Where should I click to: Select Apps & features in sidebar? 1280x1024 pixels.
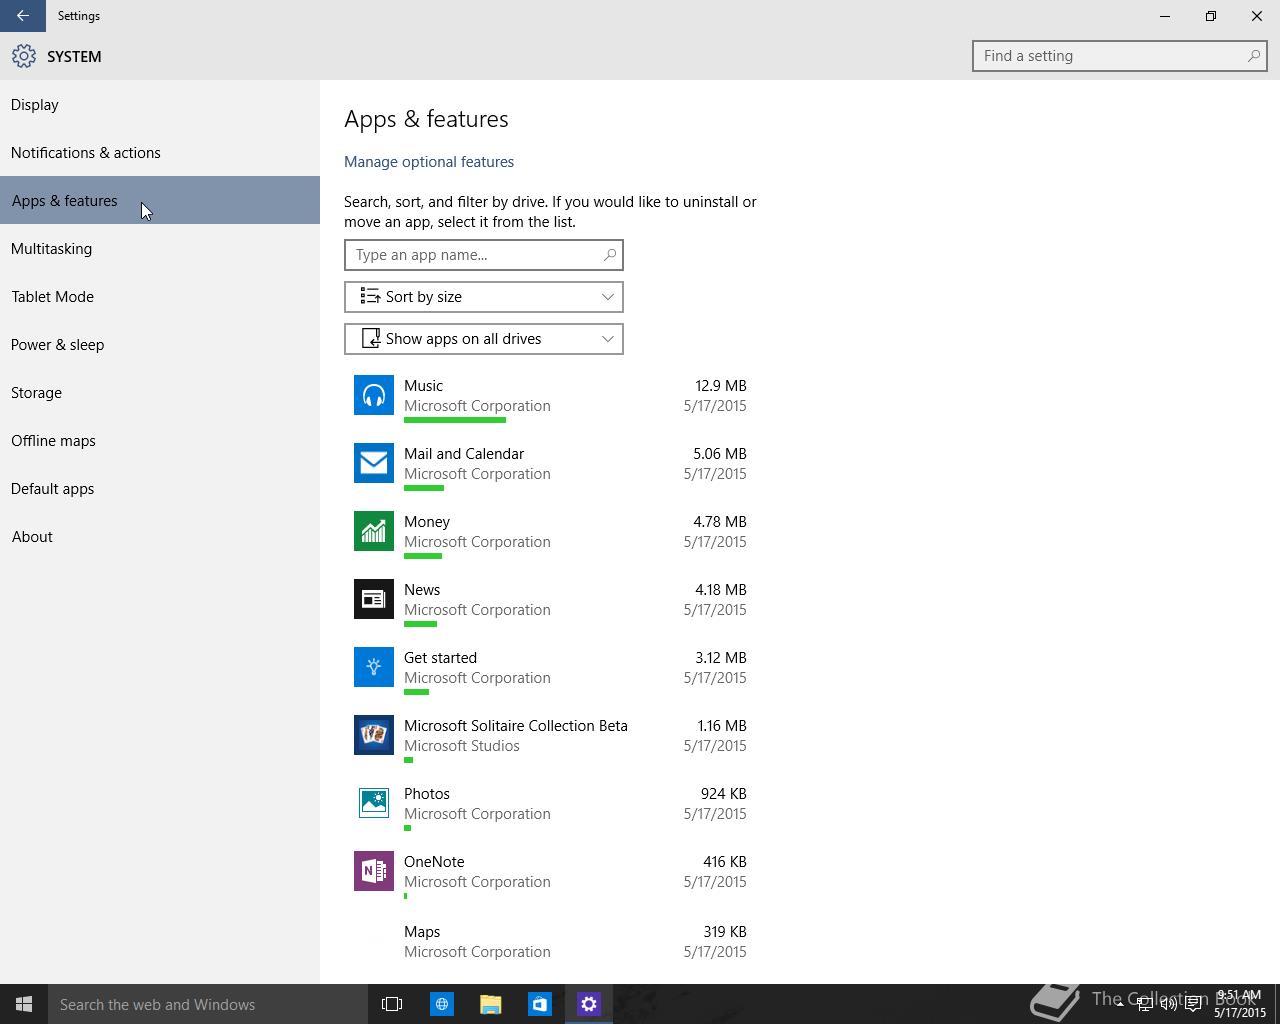point(160,200)
